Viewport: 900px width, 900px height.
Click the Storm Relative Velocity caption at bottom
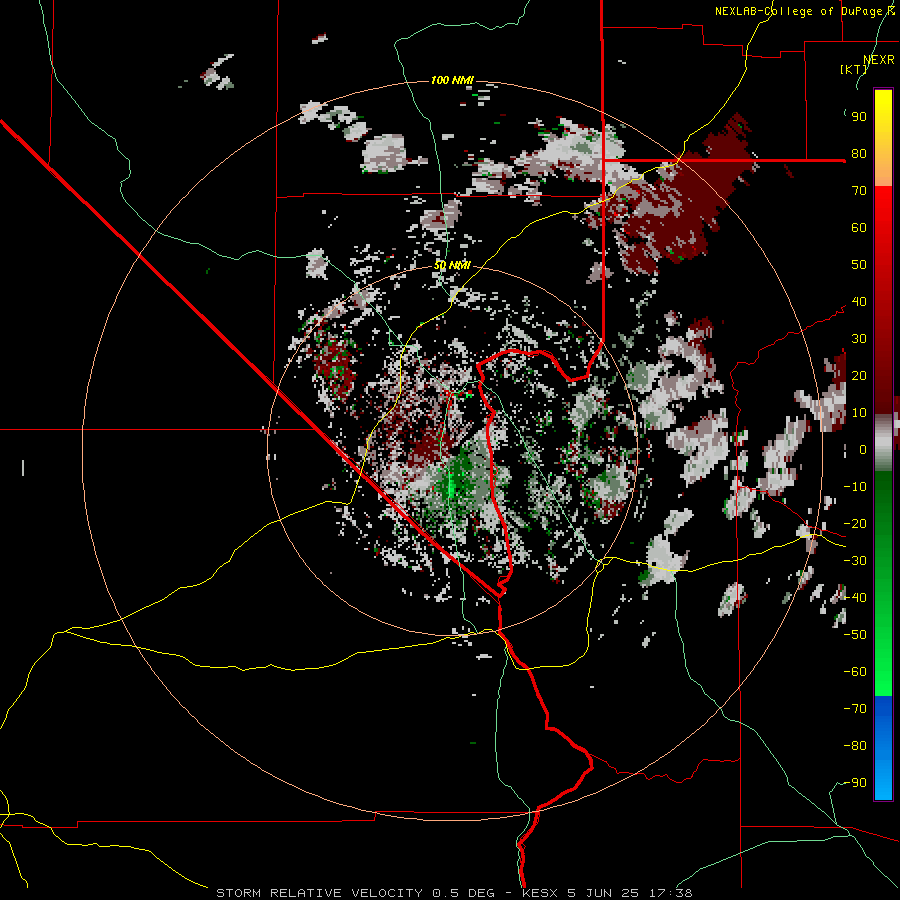[x=454, y=893]
